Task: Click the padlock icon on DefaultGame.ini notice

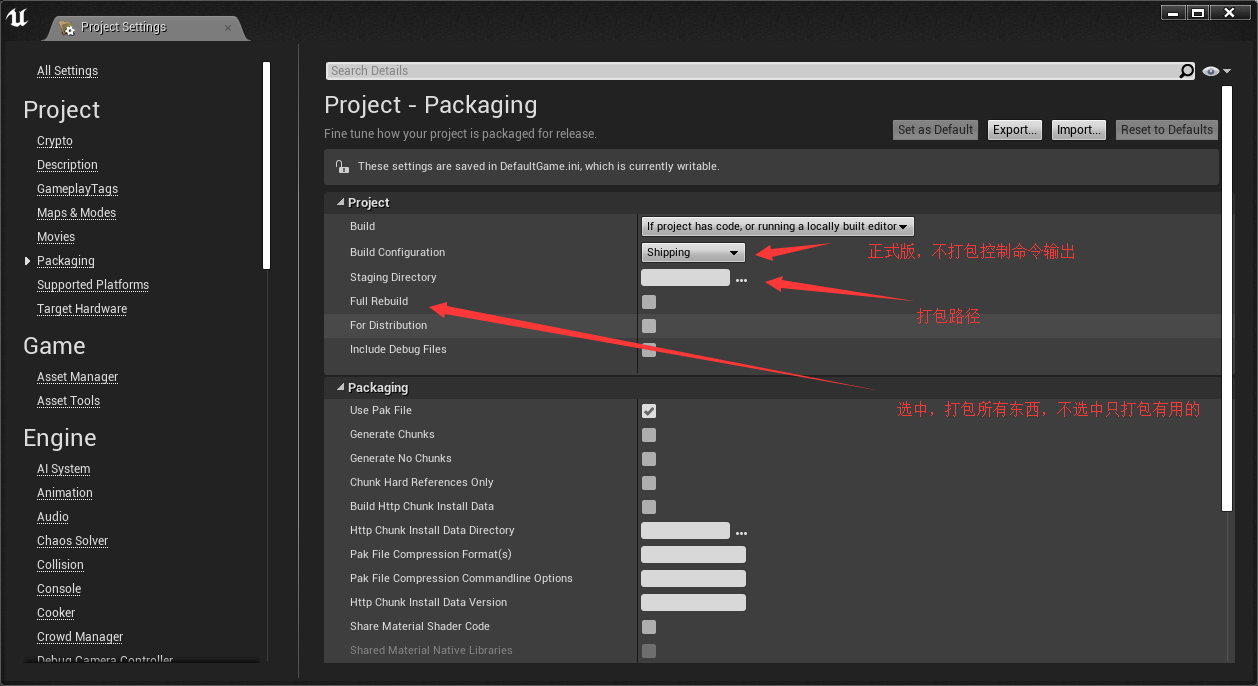Action: tap(343, 166)
